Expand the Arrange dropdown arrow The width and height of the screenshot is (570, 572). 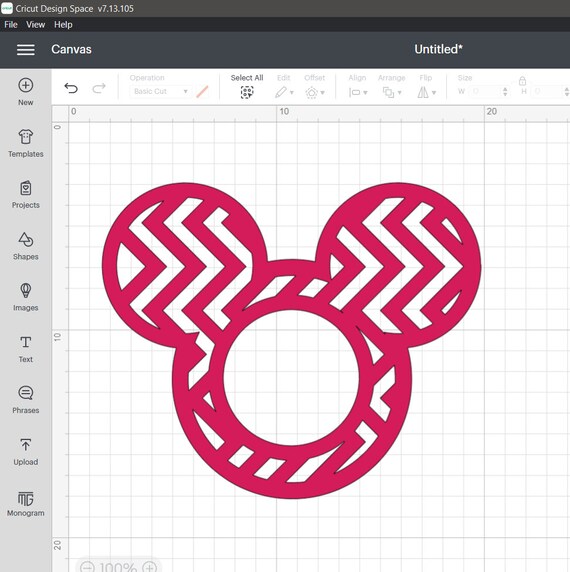[399, 93]
